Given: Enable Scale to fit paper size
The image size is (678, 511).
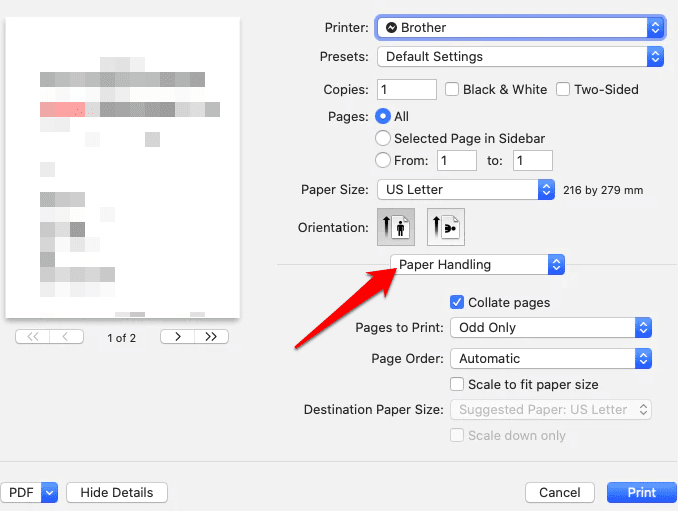Looking at the screenshot, I should 457,384.
